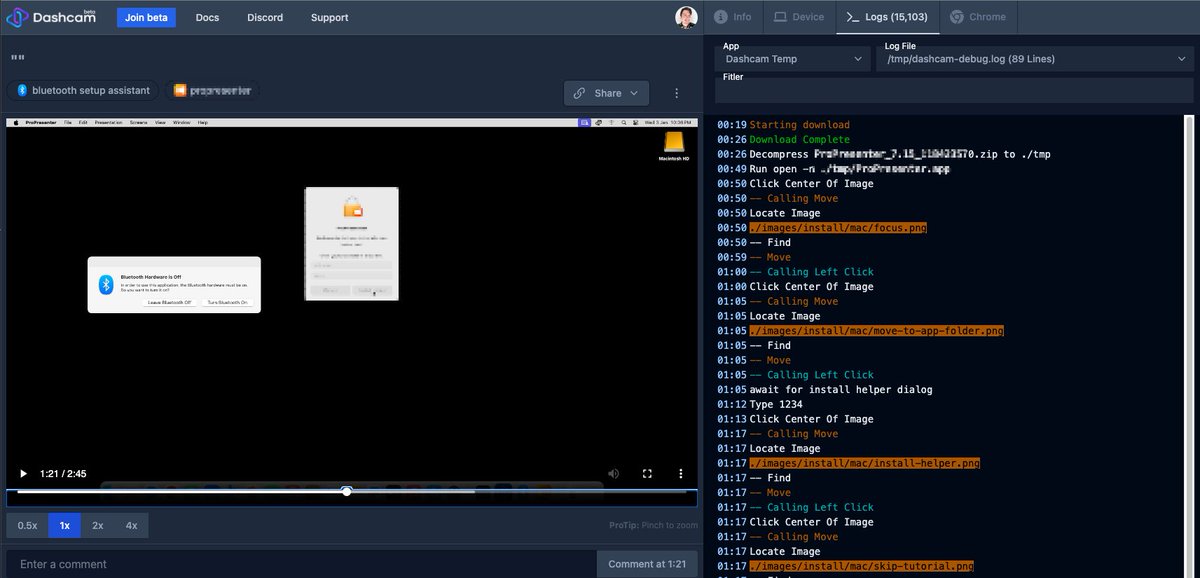The width and height of the screenshot is (1200, 578).
Task: Click Leave Bluetooth Off in the video
Action: (x=169, y=302)
